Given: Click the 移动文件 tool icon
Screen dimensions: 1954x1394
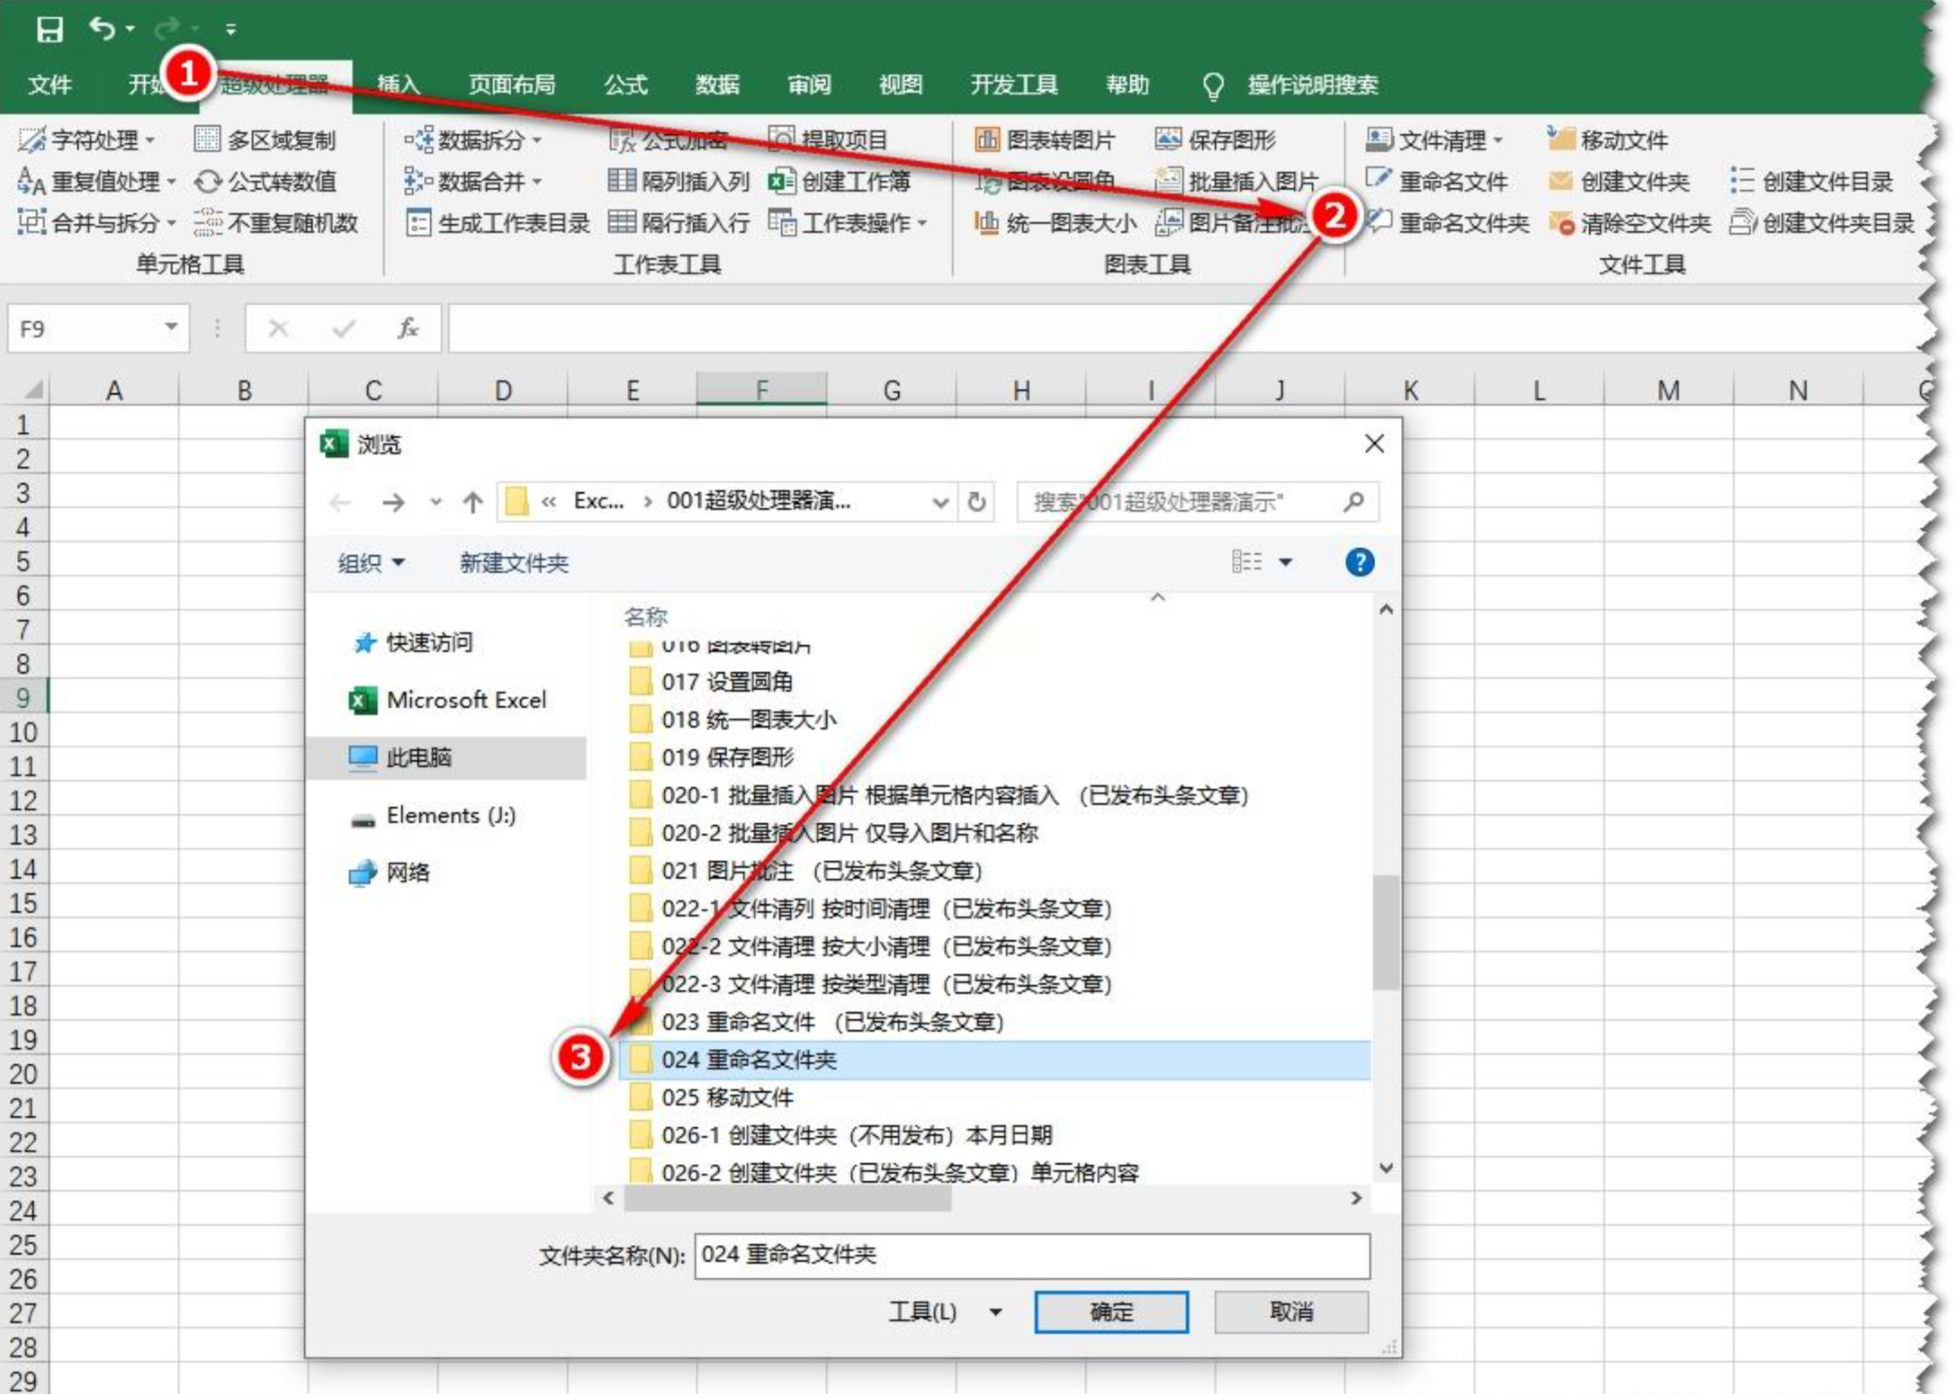Looking at the screenshot, I should (1560, 139).
